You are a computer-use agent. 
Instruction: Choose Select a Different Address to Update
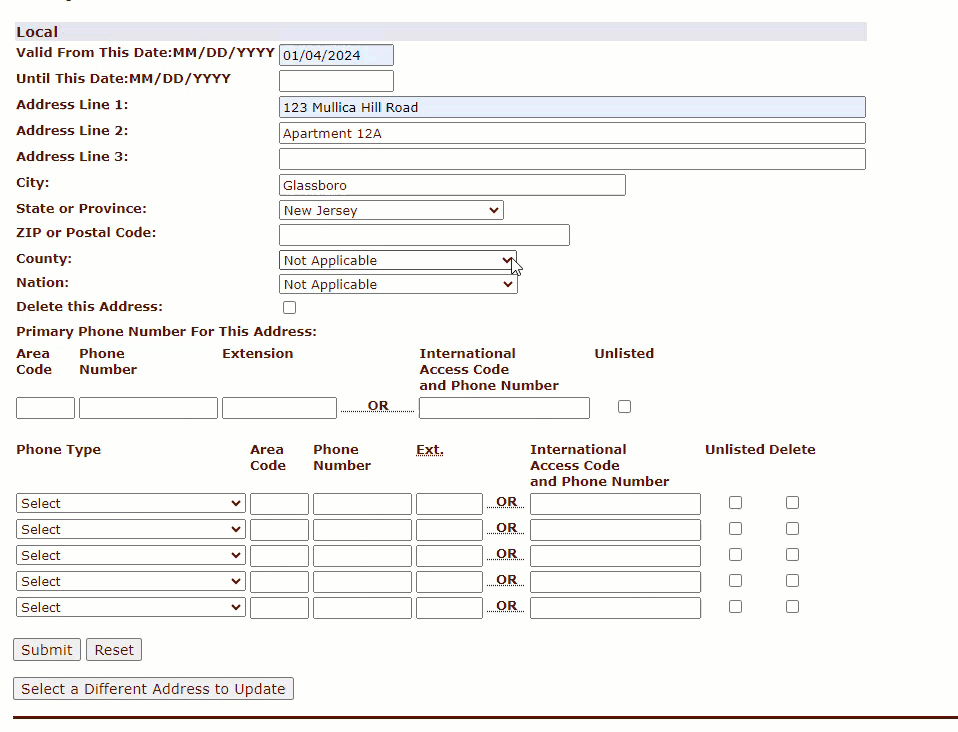click(153, 689)
